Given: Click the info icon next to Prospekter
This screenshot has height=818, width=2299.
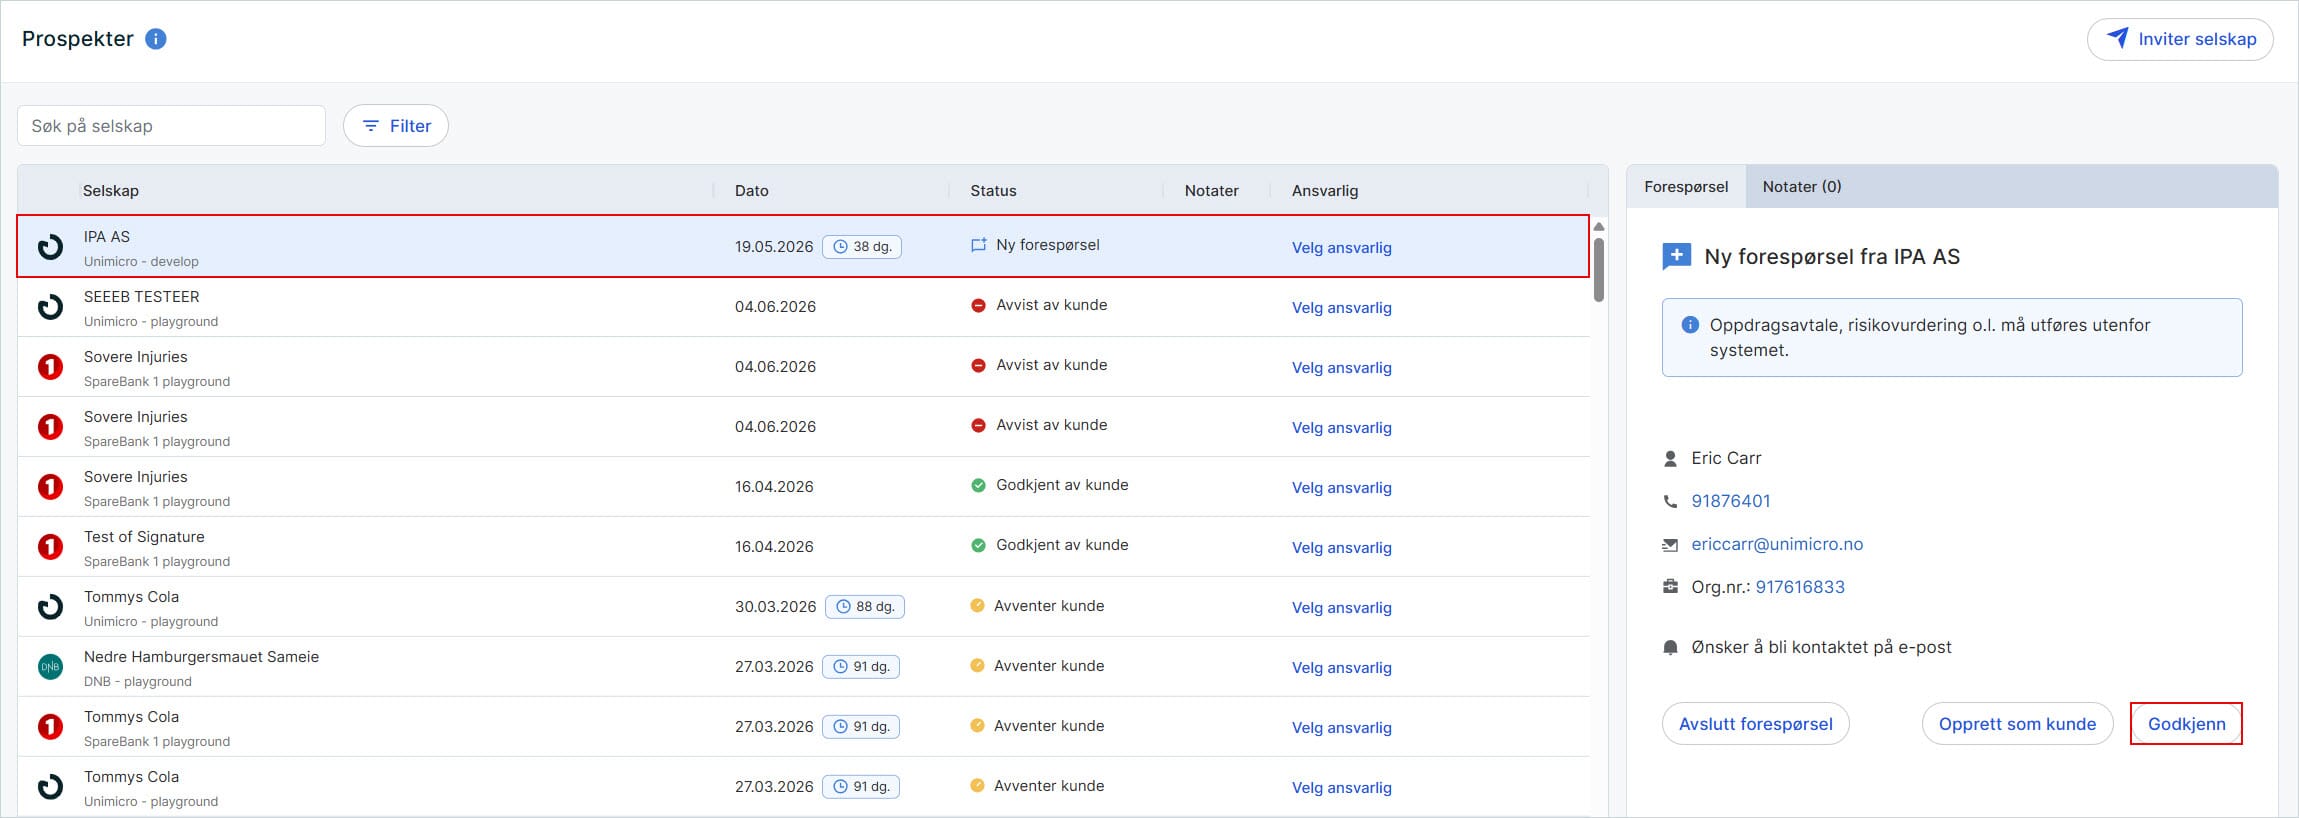Looking at the screenshot, I should click(156, 39).
